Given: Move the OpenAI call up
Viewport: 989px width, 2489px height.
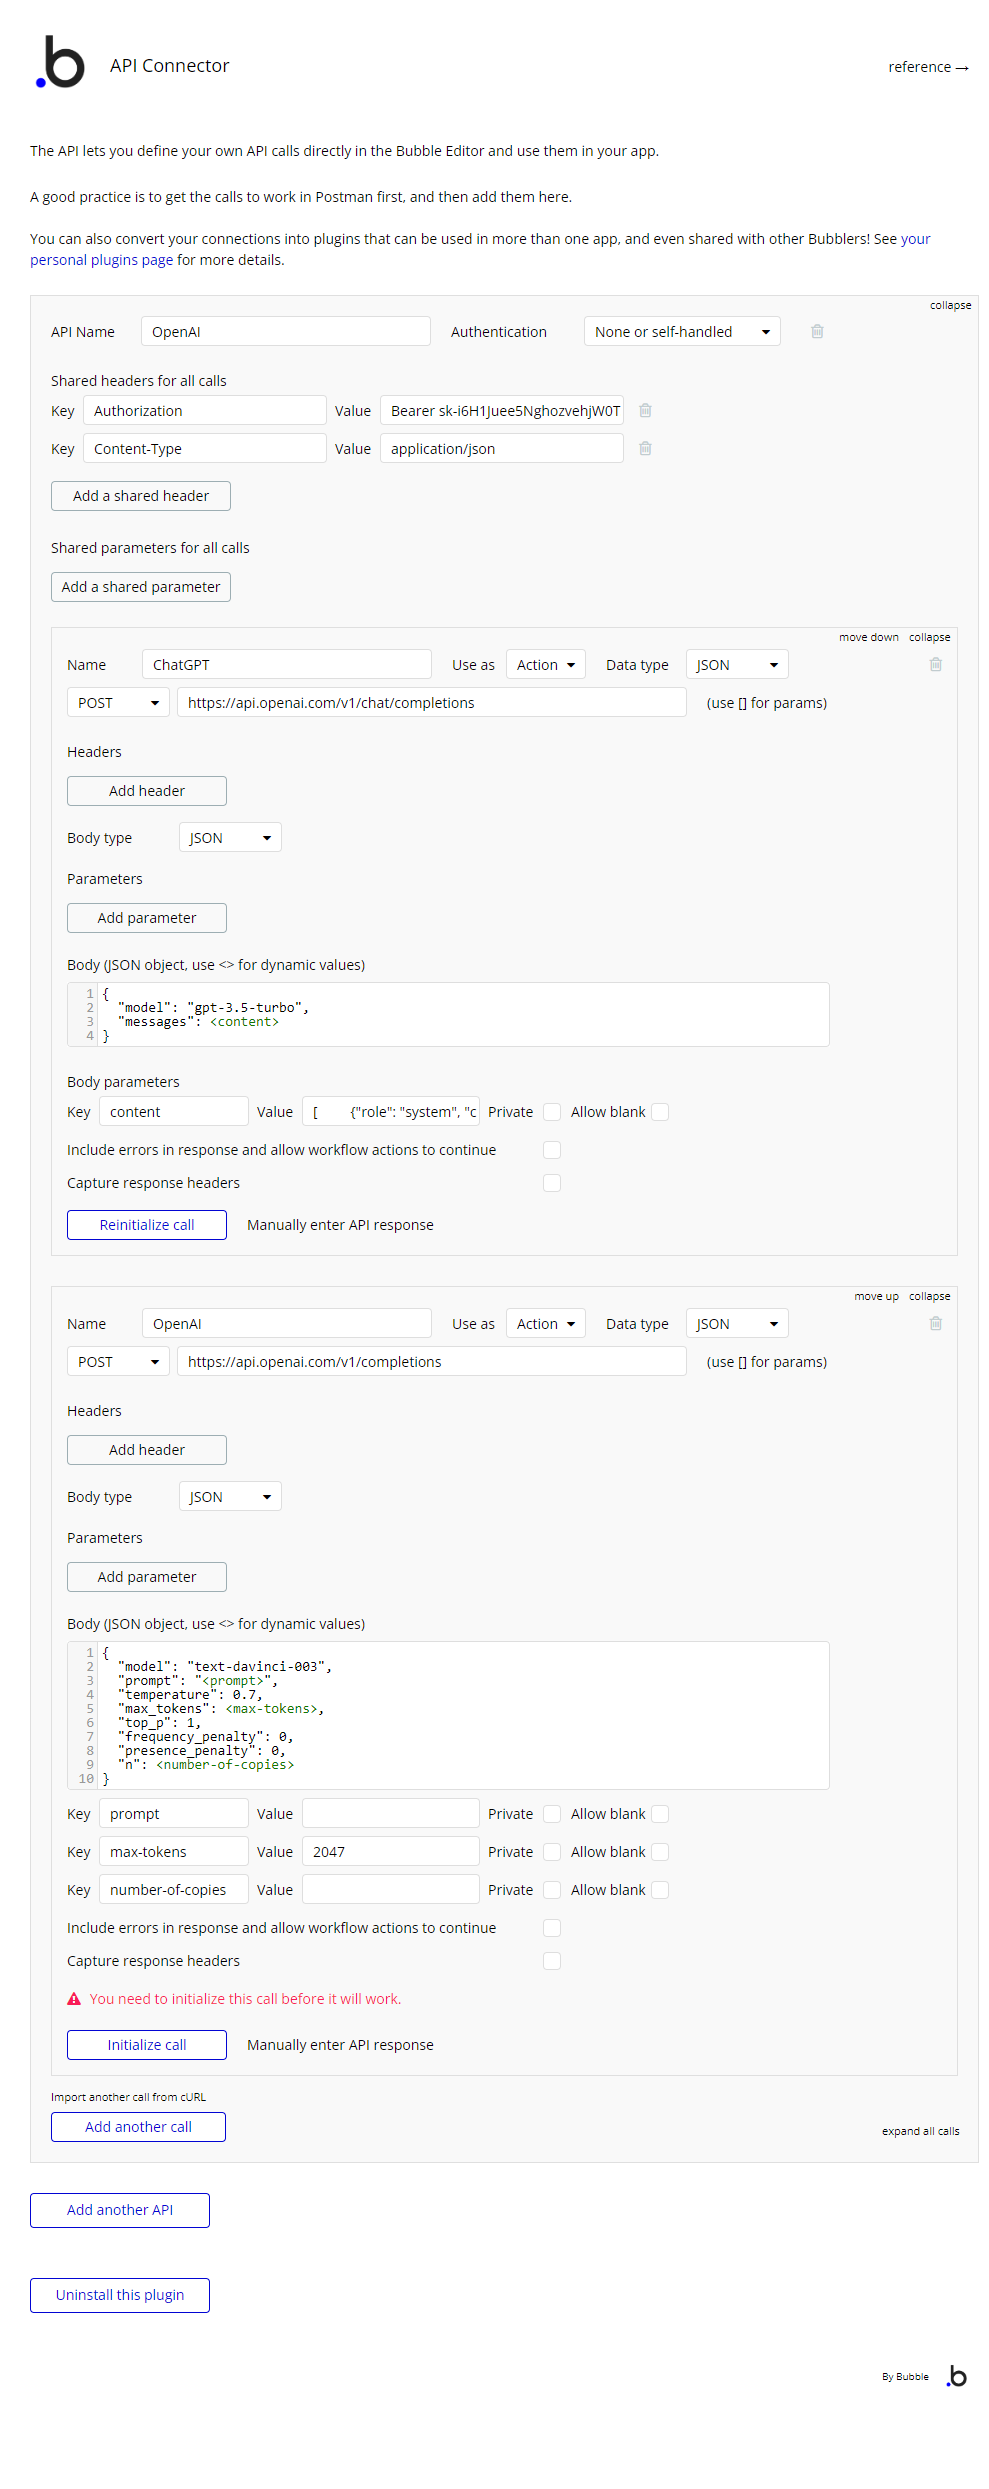Looking at the screenshot, I should click(x=876, y=1296).
